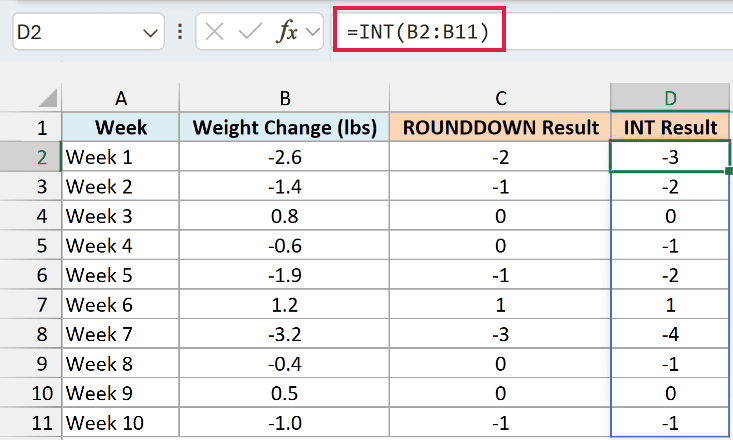This screenshot has height=440, width=733.
Task: Select the 'Week 7' cell
Action: (121, 334)
